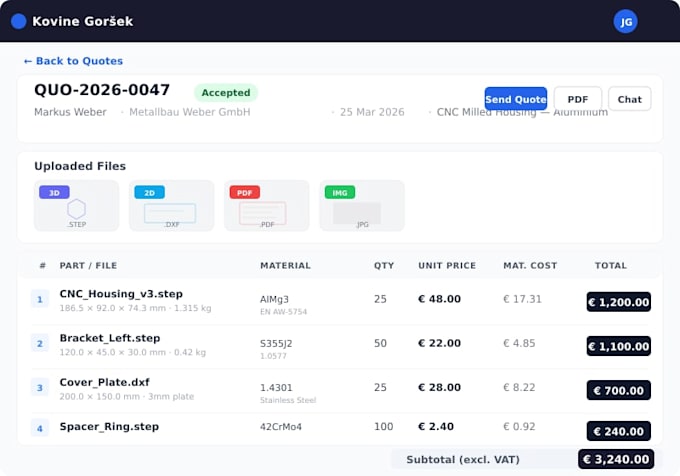Click the € 4.85 material cost
This screenshot has height=476, width=680.
pos(519,343)
